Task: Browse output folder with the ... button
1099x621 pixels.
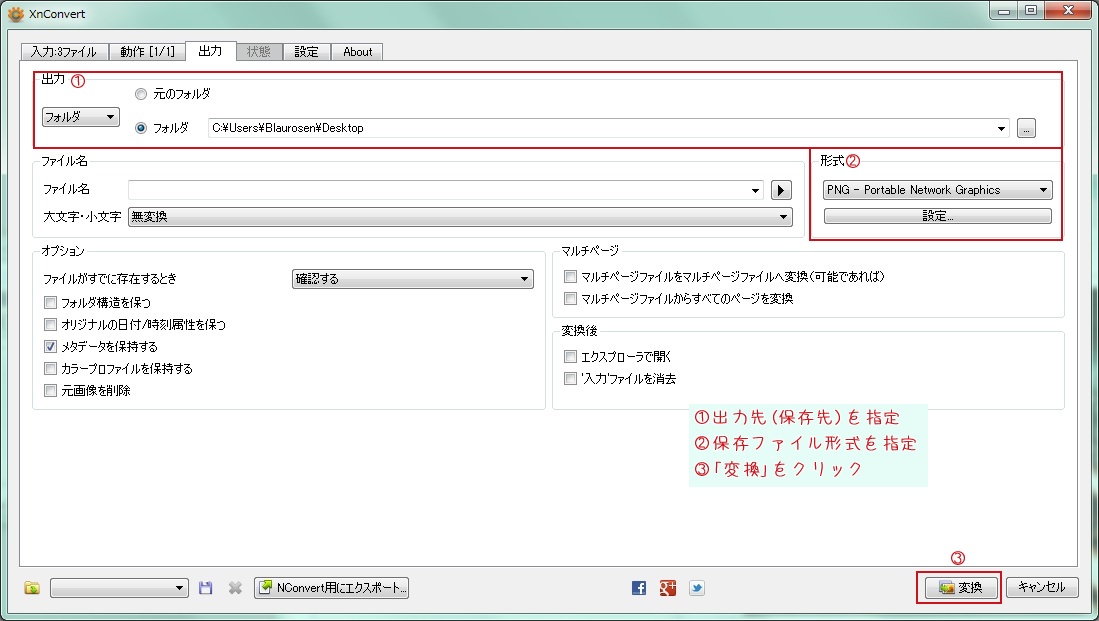Action: [x=1026, y=128]
